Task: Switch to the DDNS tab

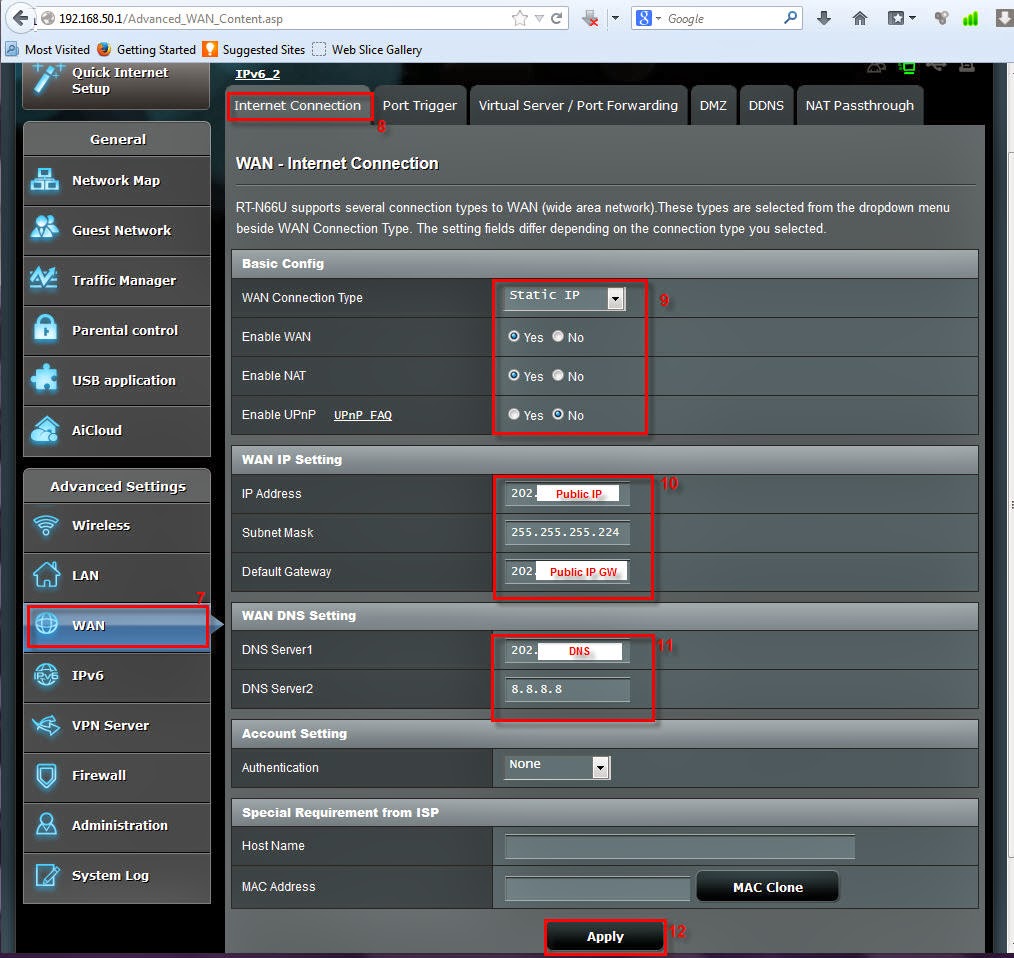Action: click(x=766, y=104)
